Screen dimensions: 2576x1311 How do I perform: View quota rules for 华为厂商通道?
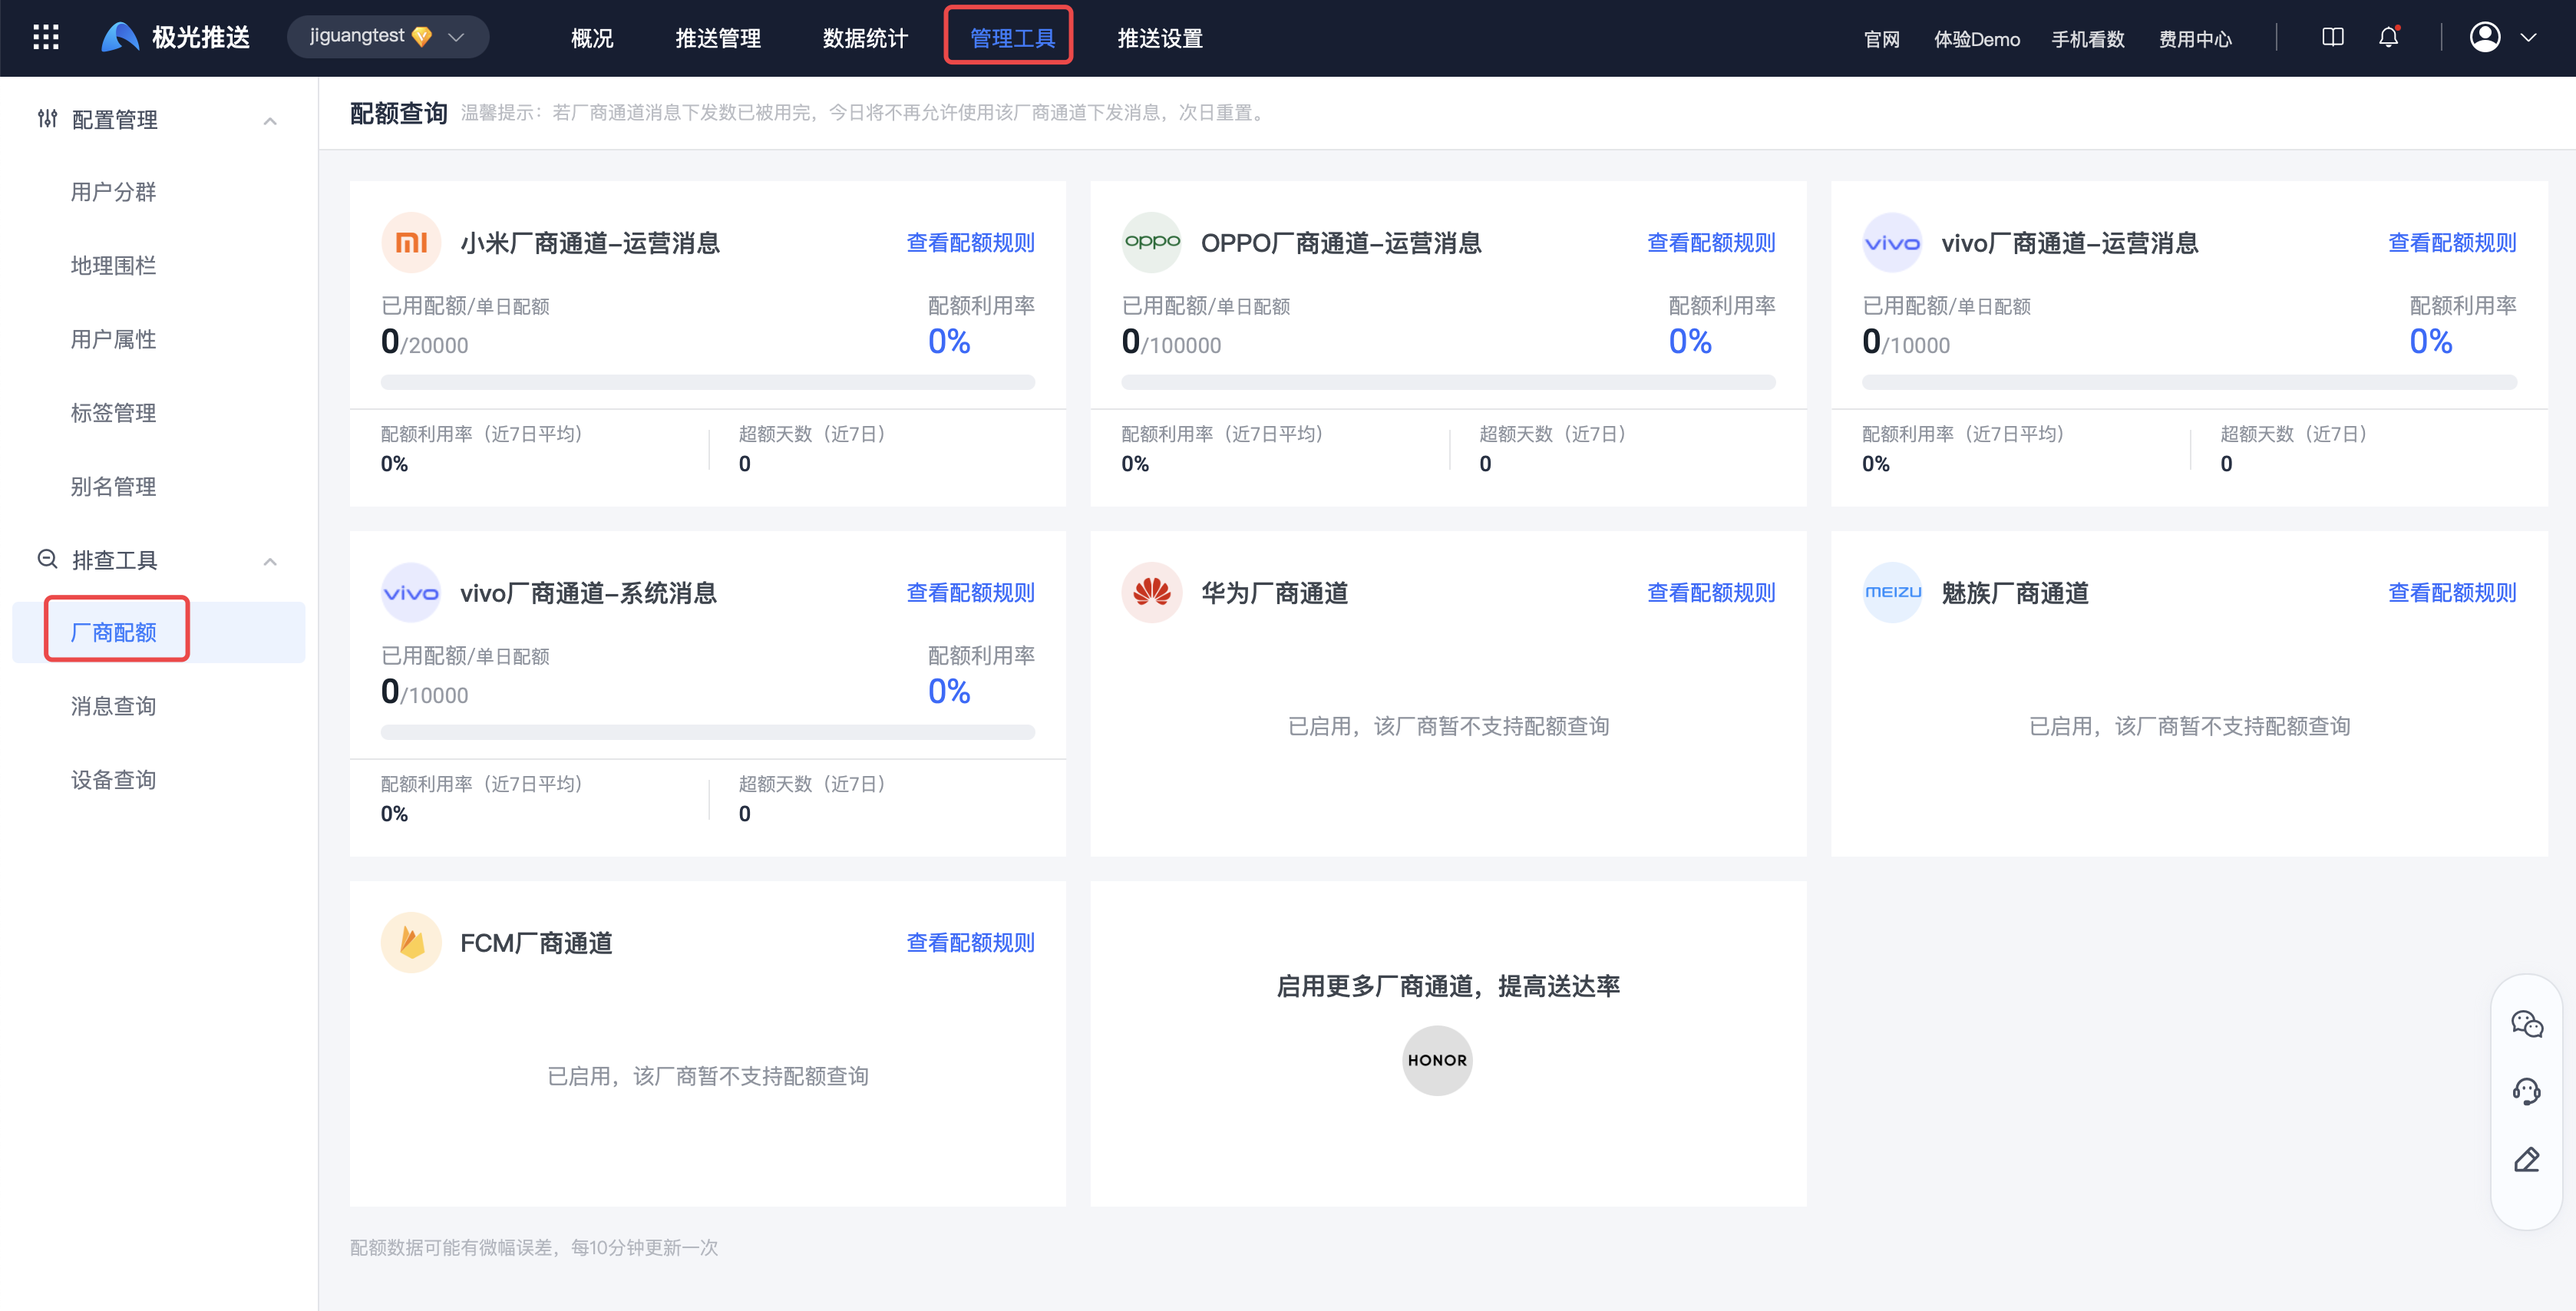click(x=1711, y=592)
